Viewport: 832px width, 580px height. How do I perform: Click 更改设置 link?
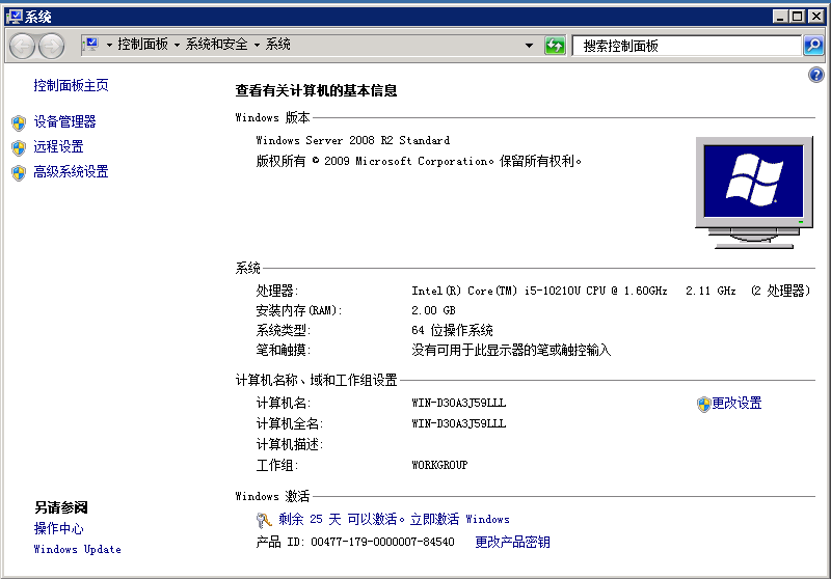click(x=736, y=404)
